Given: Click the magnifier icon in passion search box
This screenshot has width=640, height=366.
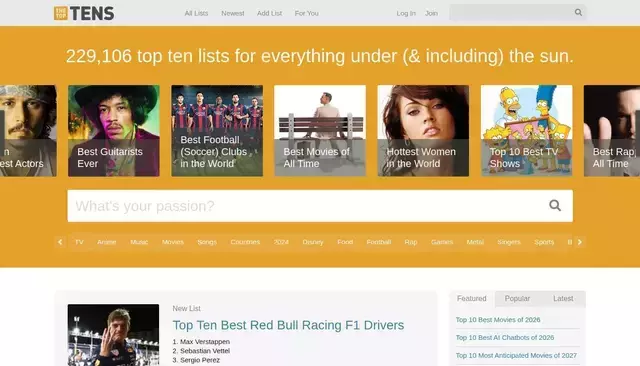Looking at the screenshot, I should [555, 206].
